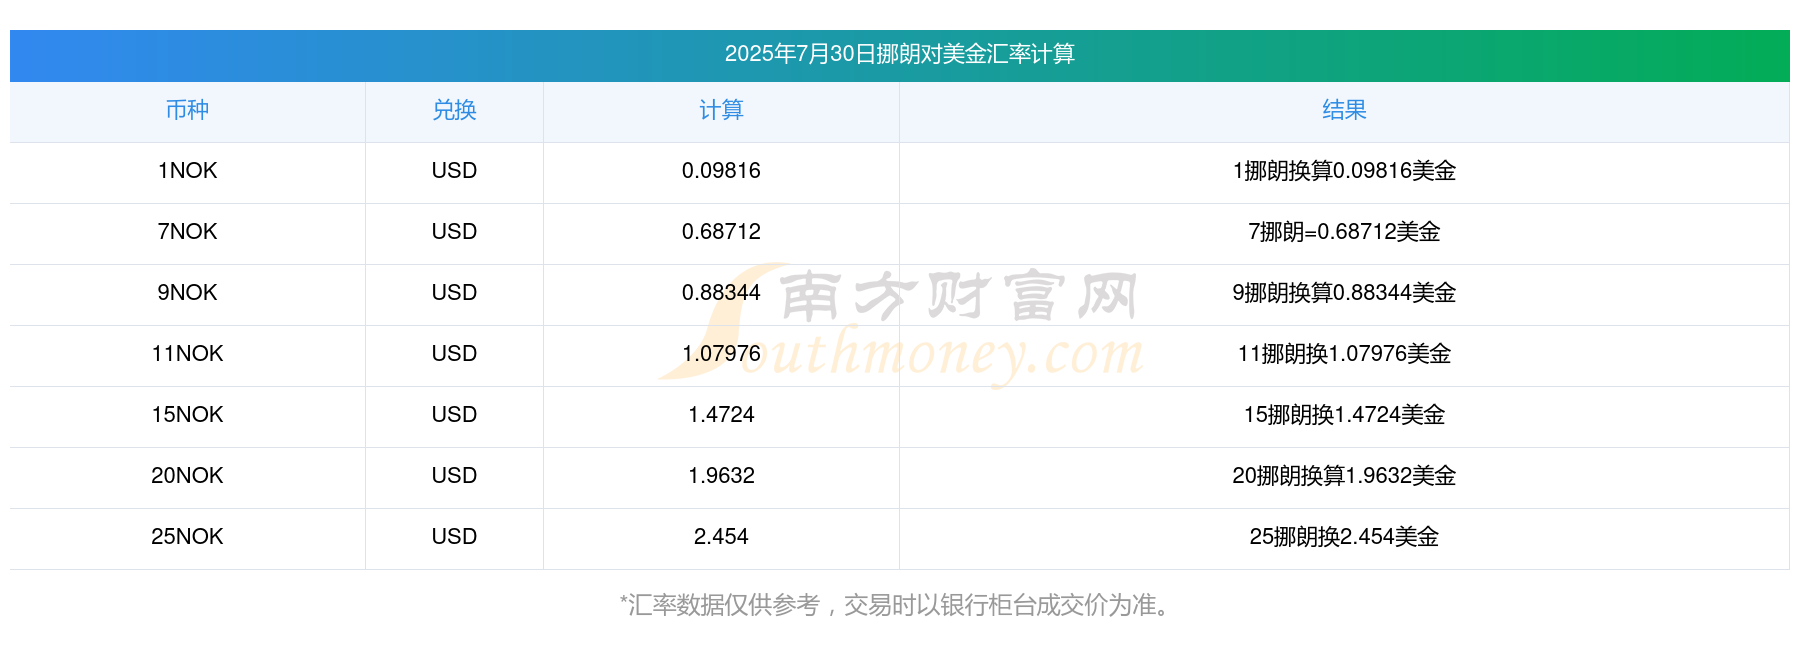This screenshot has width=1800, height=650.
Task: Select the 11NOK cell
Action: click(x=187, y=354)
